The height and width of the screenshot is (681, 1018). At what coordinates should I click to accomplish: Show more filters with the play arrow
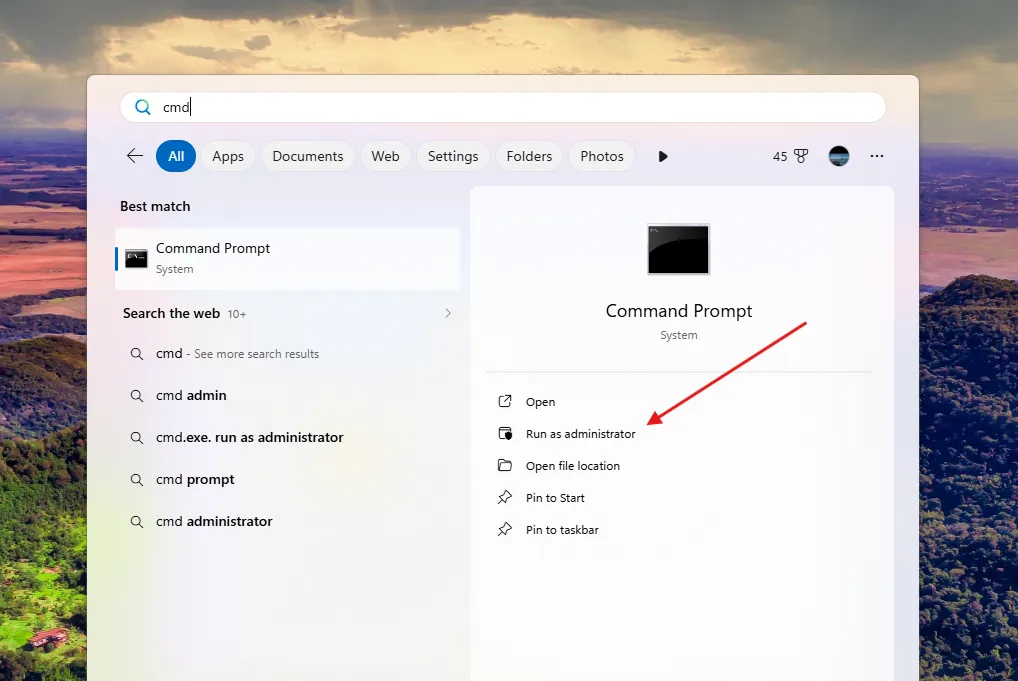point(662,156)
